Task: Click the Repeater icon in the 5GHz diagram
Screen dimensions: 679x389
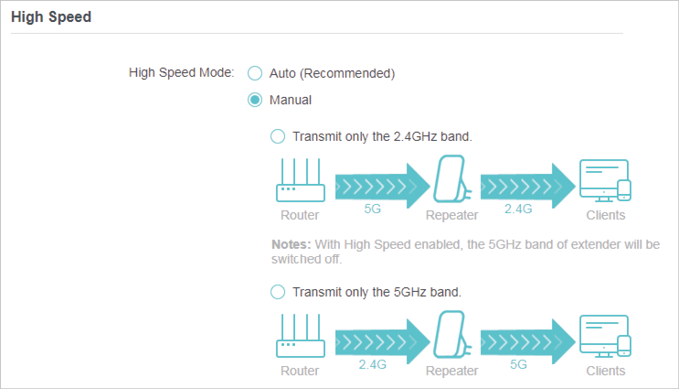Action: [x=453, y=334]
